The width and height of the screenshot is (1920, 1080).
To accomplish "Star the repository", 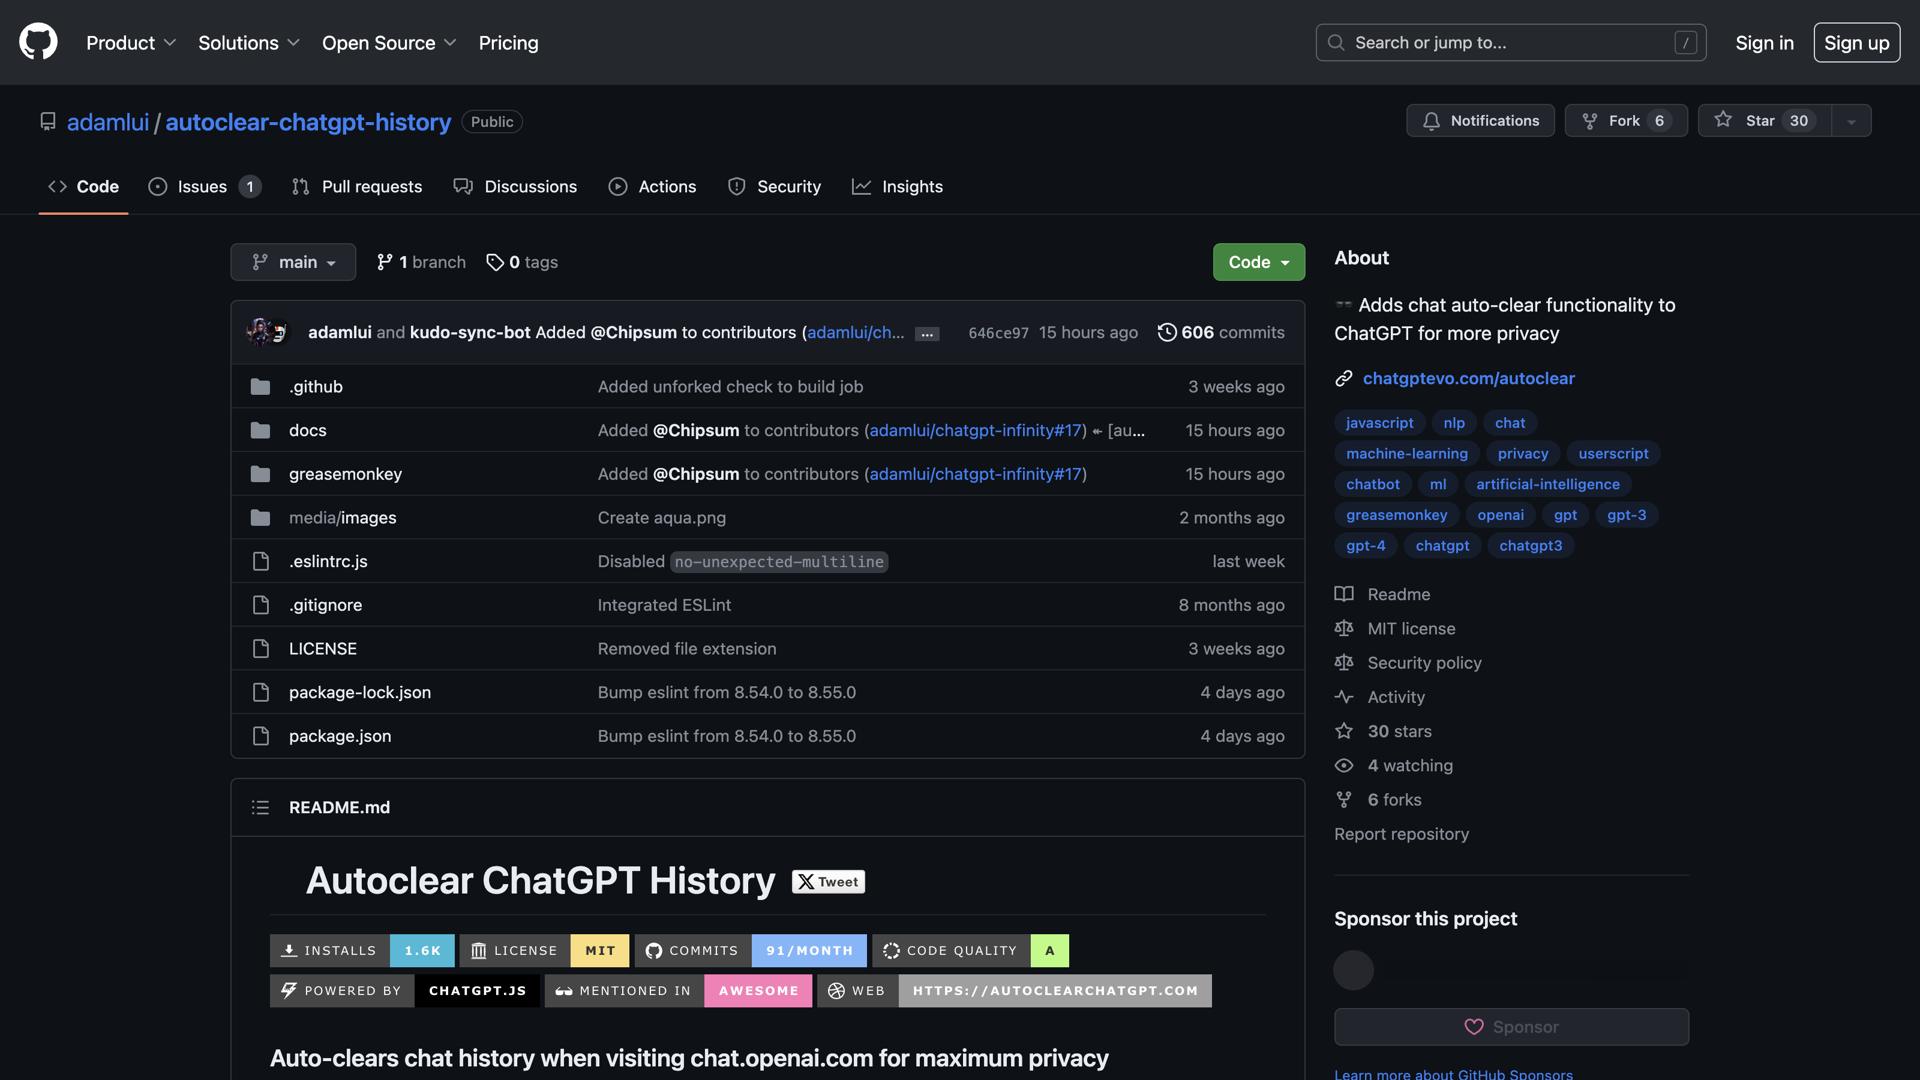I will [1763, 120].
